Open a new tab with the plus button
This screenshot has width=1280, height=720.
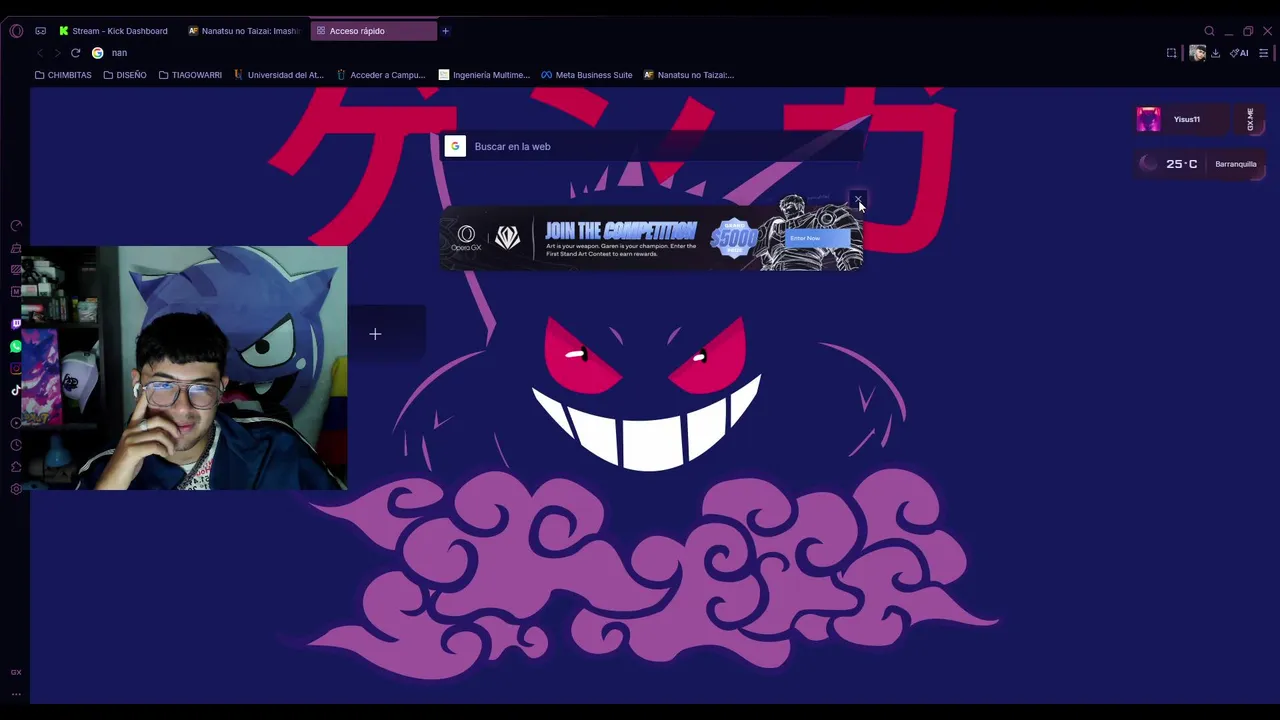point(445,31)
